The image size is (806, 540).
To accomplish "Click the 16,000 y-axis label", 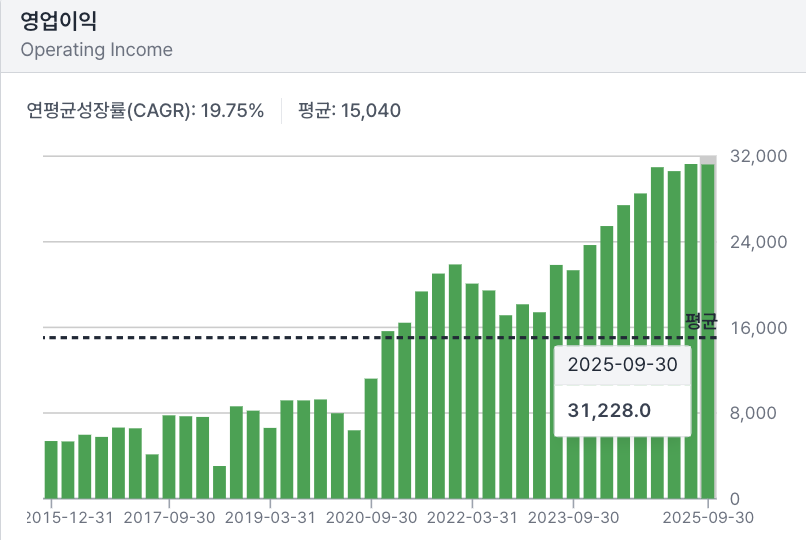I will 760,328.
